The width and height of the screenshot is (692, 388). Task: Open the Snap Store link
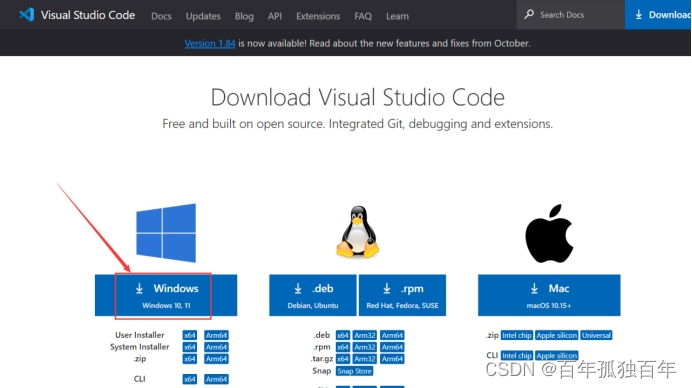[x=354, y=371]
